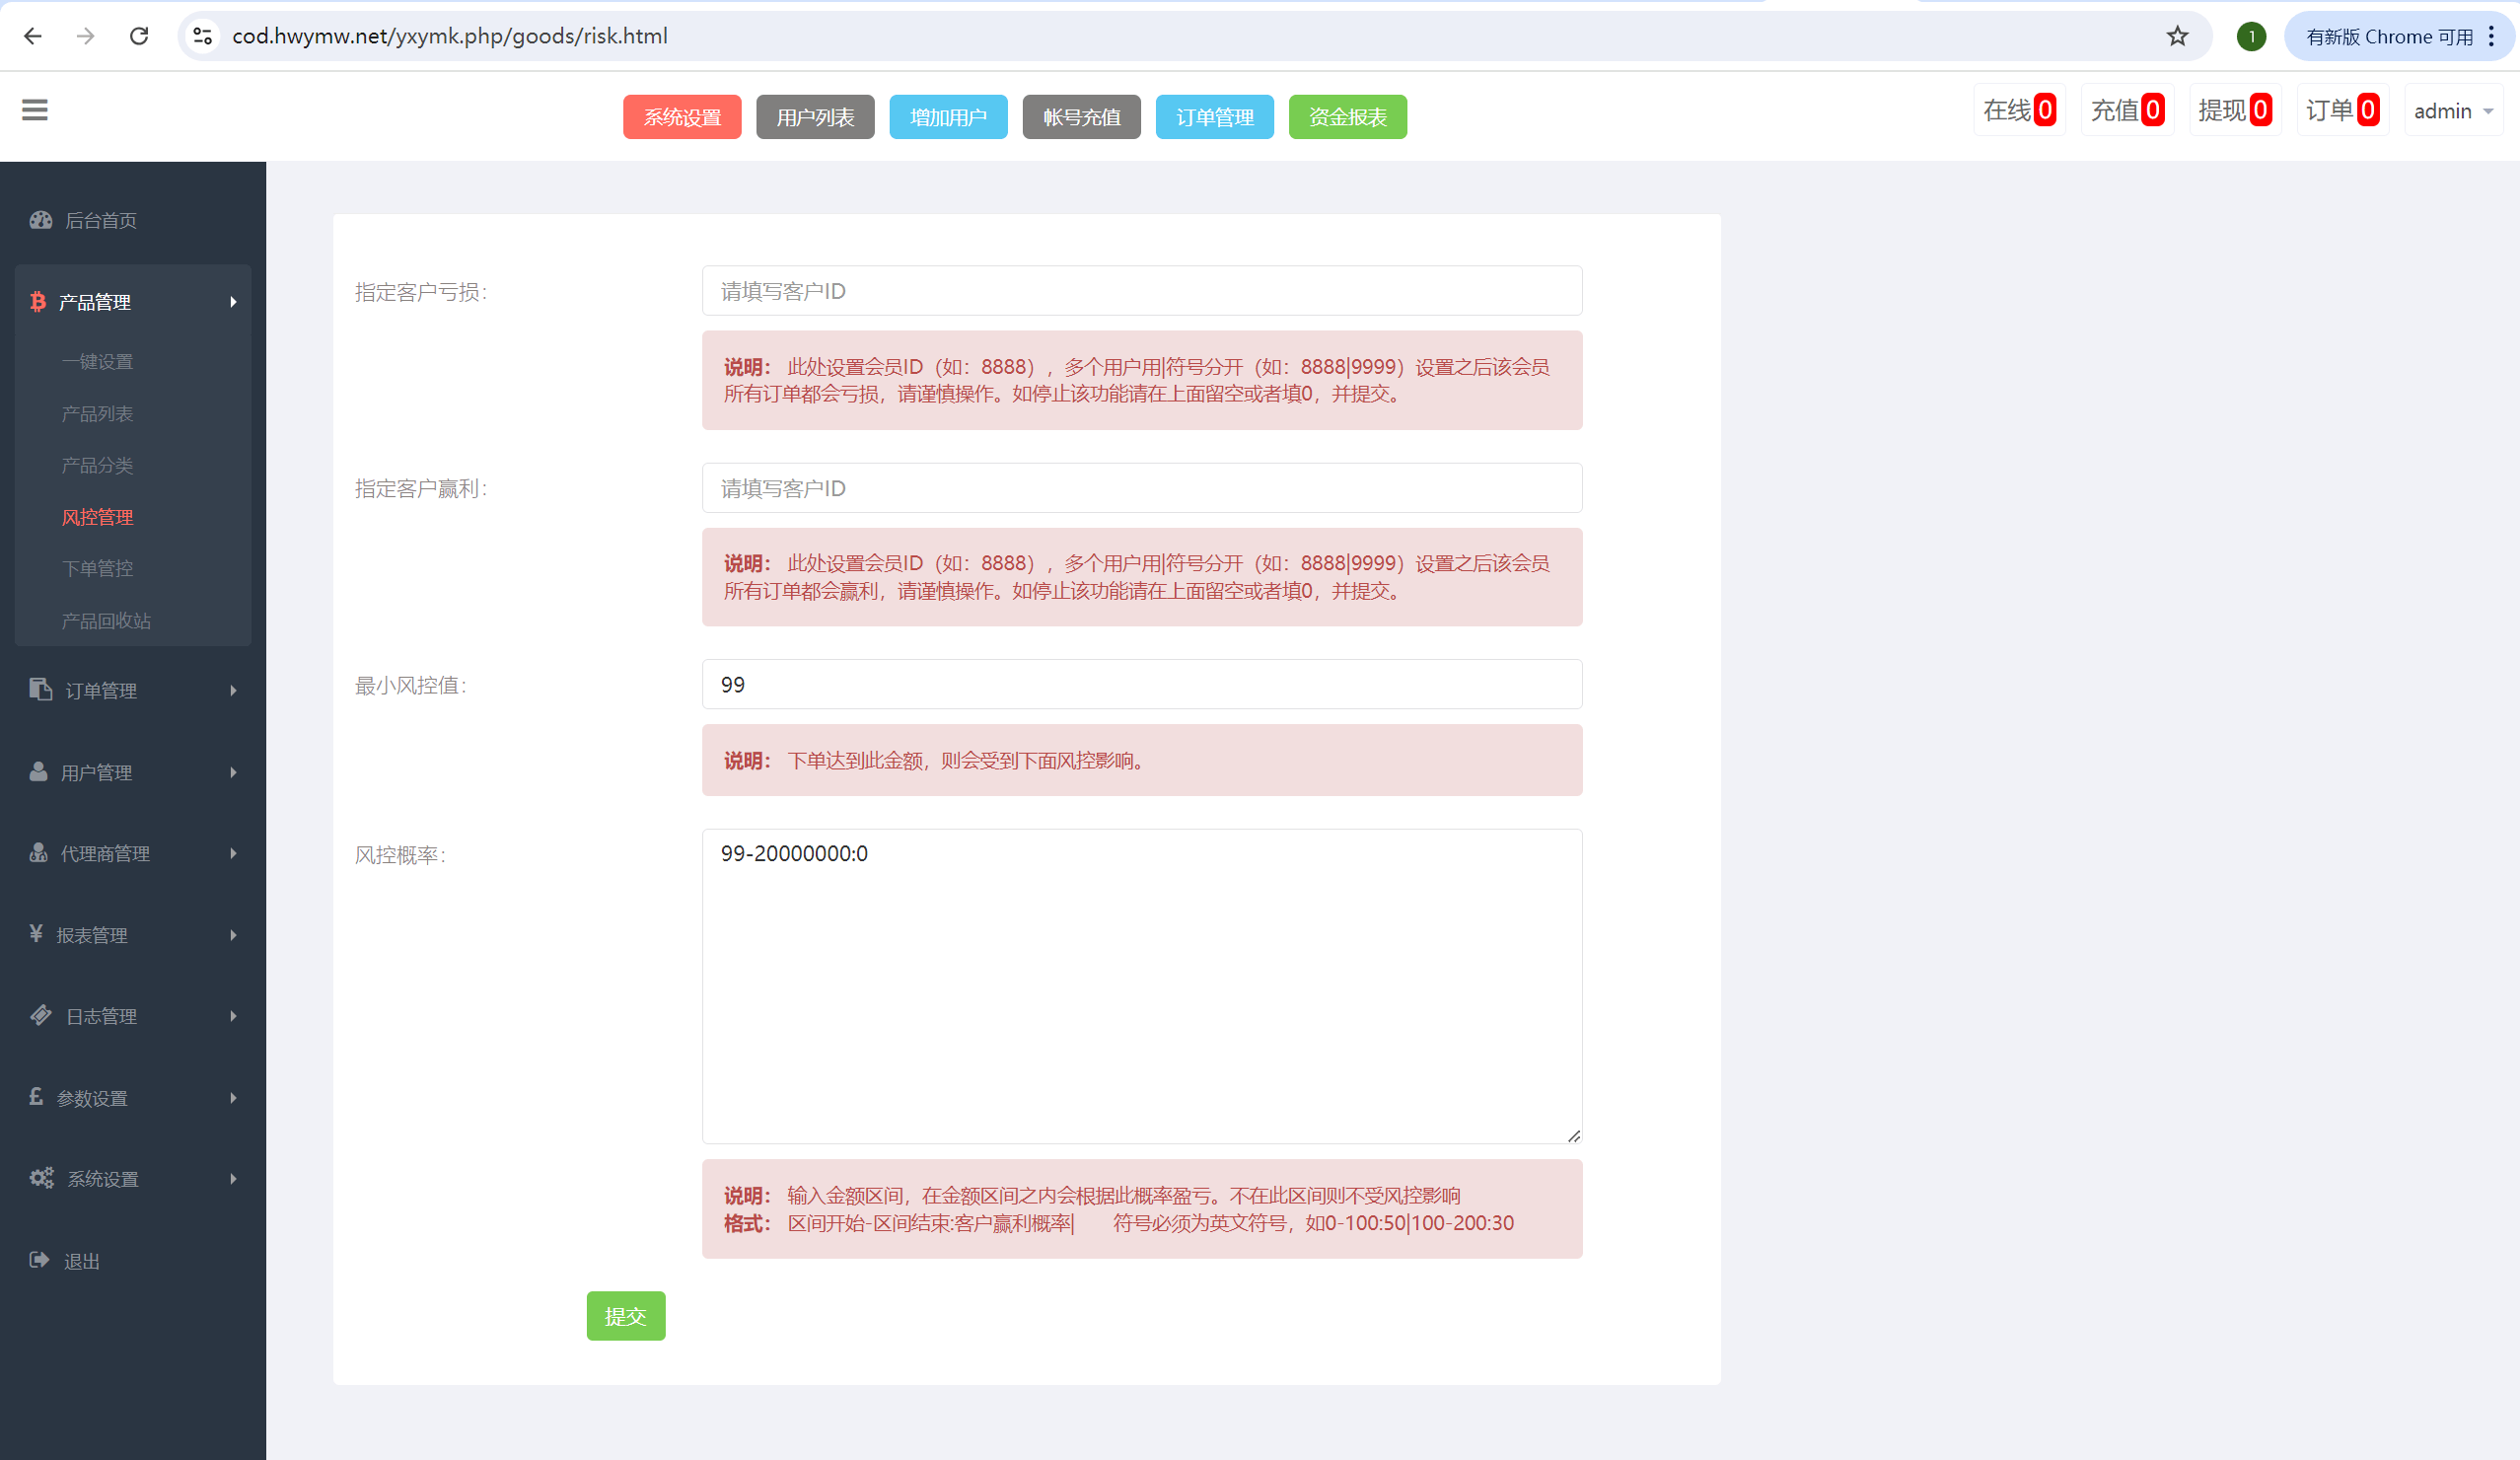
Task: Collapse the 产品管理 menu arrow
Action: [x=233, y=302]
